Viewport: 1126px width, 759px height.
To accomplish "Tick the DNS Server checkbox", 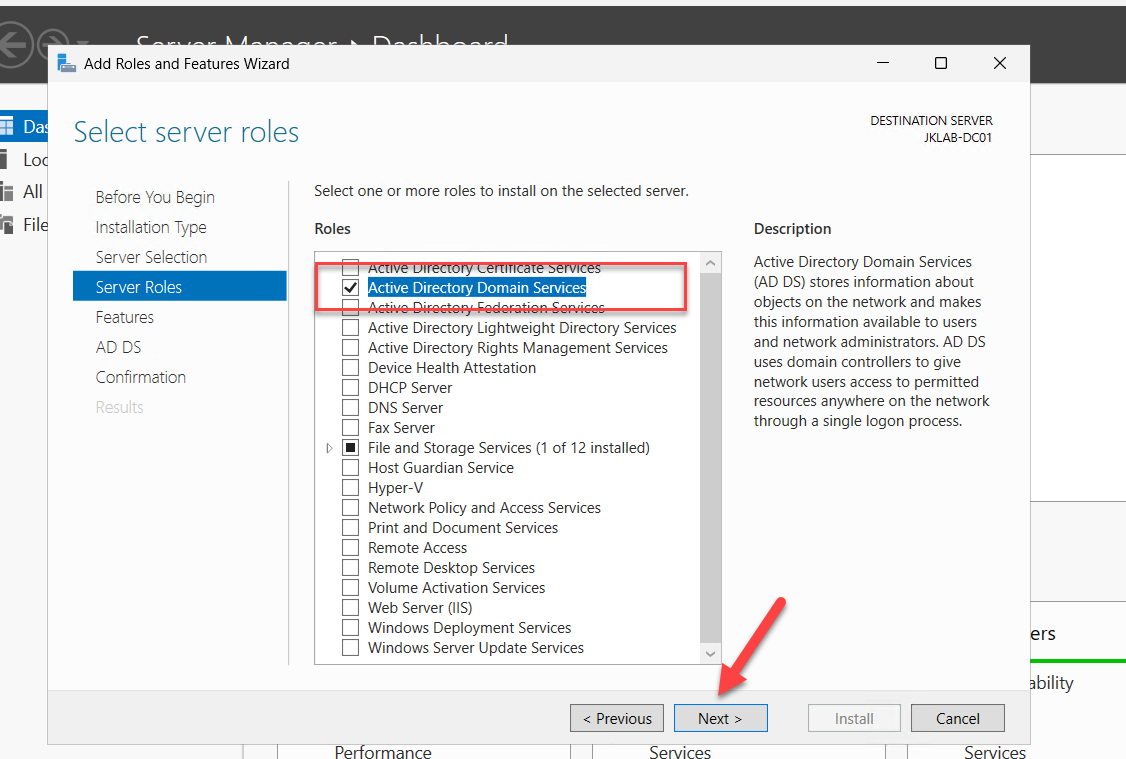I will [350, 408].
